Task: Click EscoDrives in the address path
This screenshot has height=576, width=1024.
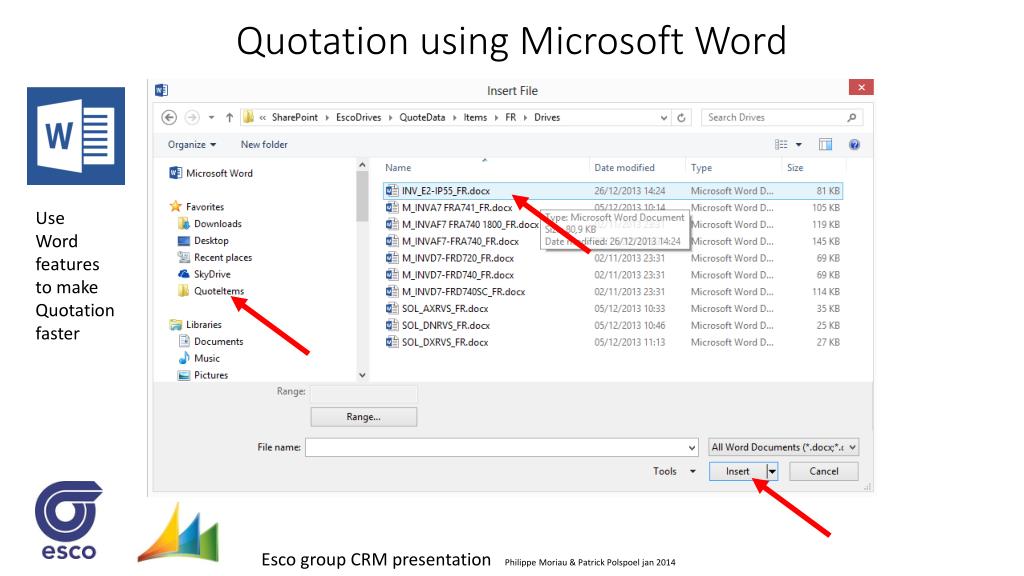Action: point(359,118)
